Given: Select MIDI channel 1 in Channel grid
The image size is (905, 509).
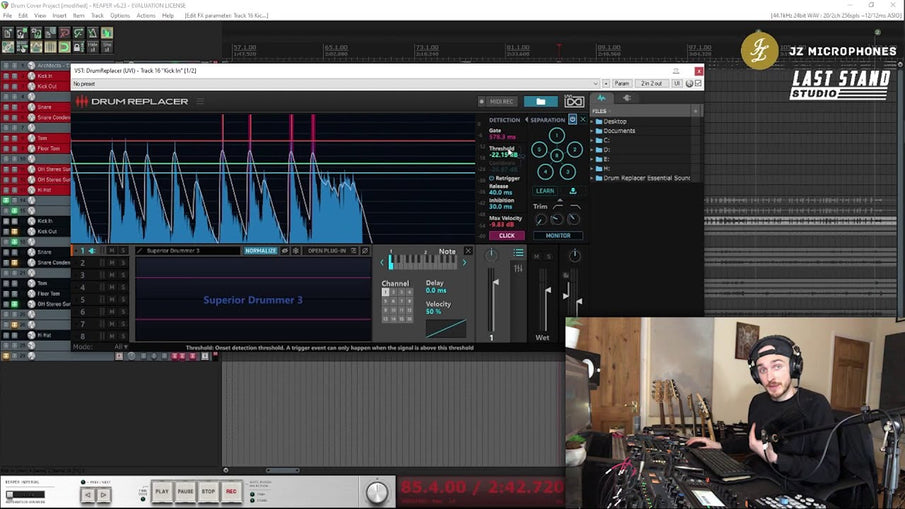Looking at the screenshot, I should [385, 292].
